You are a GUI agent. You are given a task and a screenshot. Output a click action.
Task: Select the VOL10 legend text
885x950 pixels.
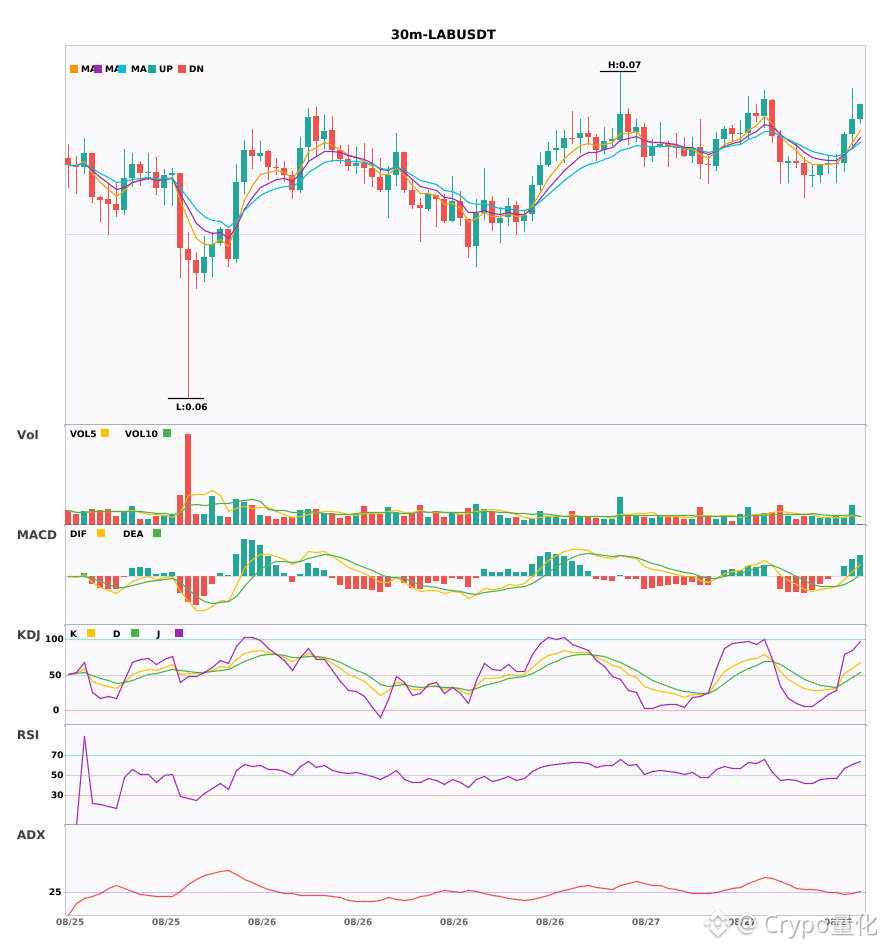click(x=141, y=434)
